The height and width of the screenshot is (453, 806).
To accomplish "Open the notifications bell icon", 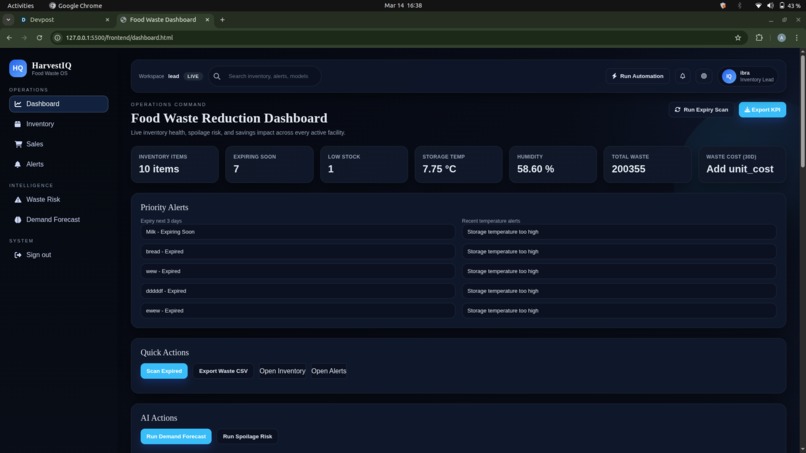I will (x=683, y=76).
